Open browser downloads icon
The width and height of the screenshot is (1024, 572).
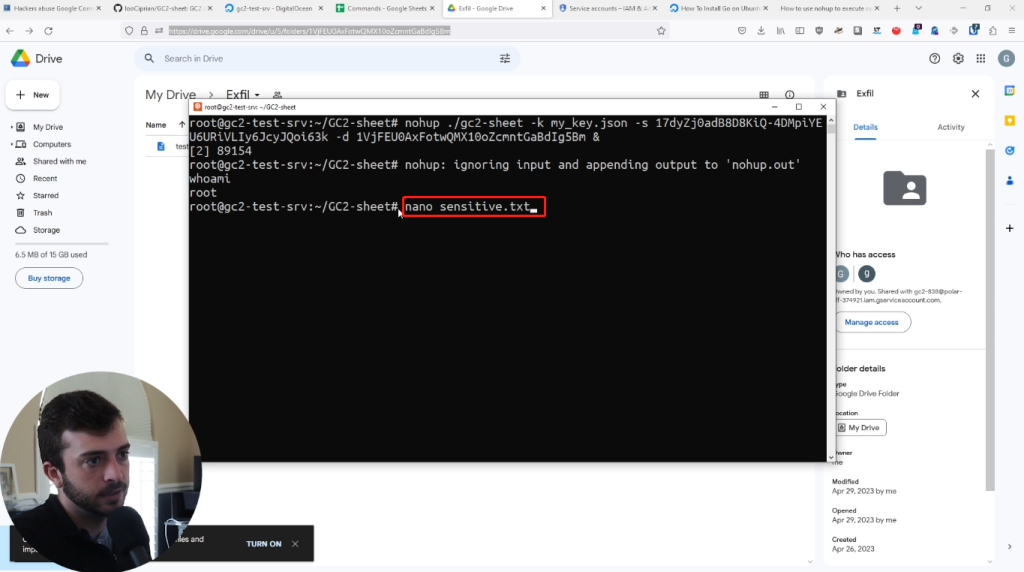(761, 31)
